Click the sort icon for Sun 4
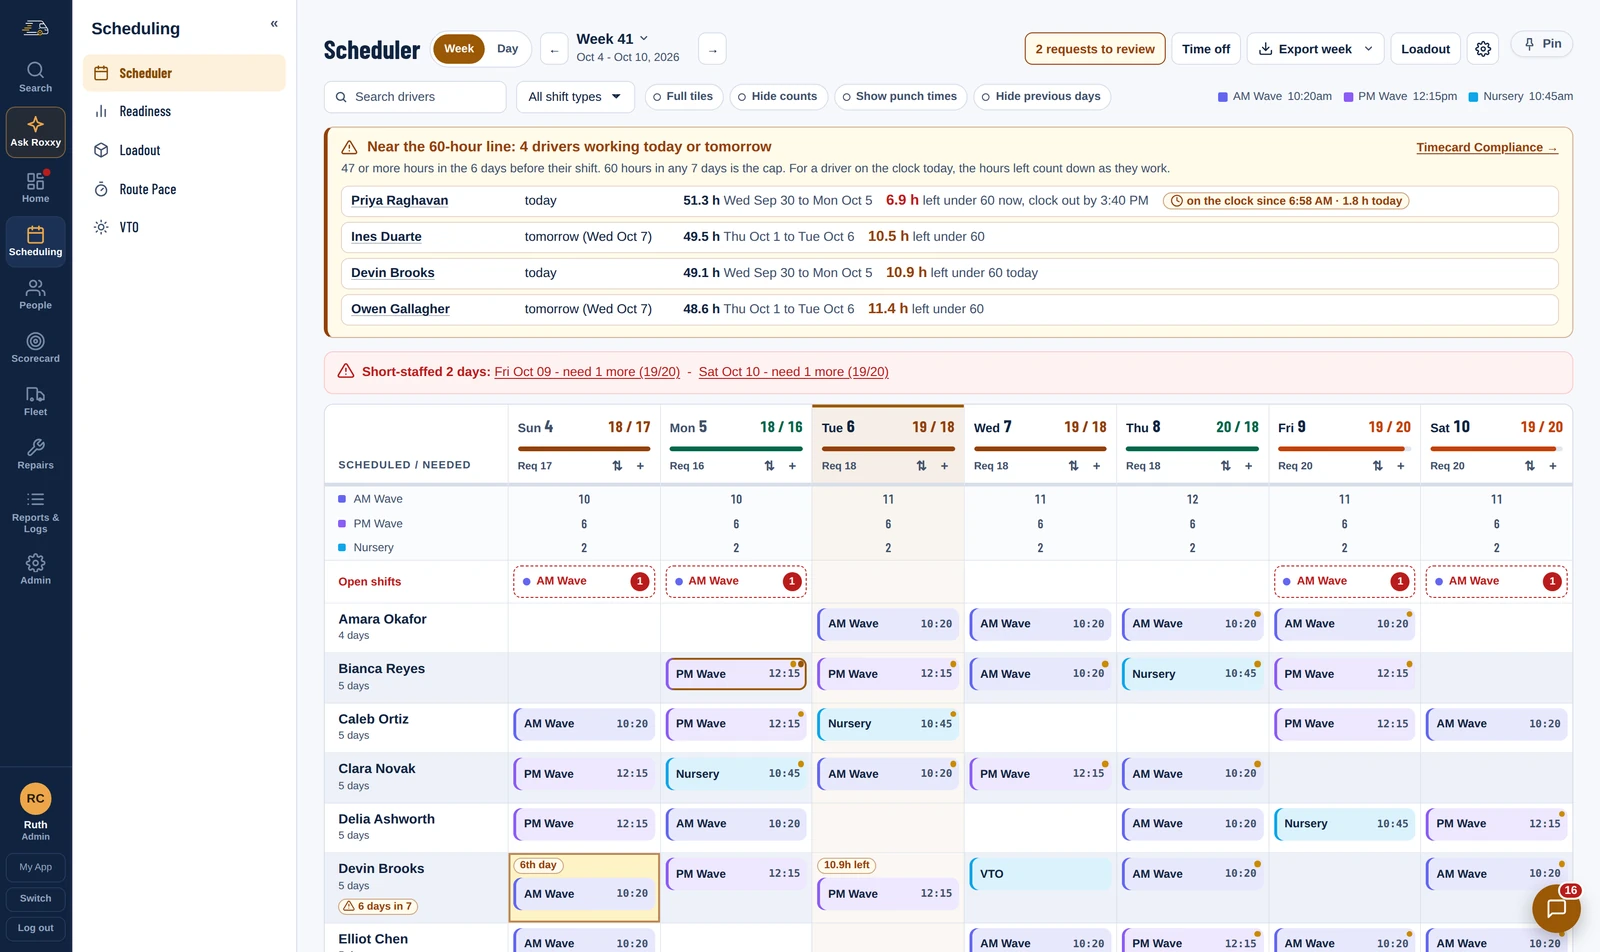This screenshot has width=1600, height=952. [x=617, y=466]
